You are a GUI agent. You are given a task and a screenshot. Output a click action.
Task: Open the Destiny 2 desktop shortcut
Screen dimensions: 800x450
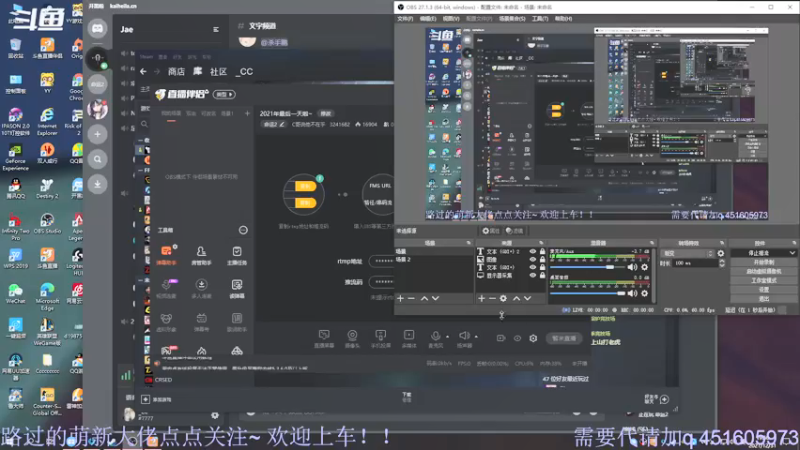pos(47,189)
